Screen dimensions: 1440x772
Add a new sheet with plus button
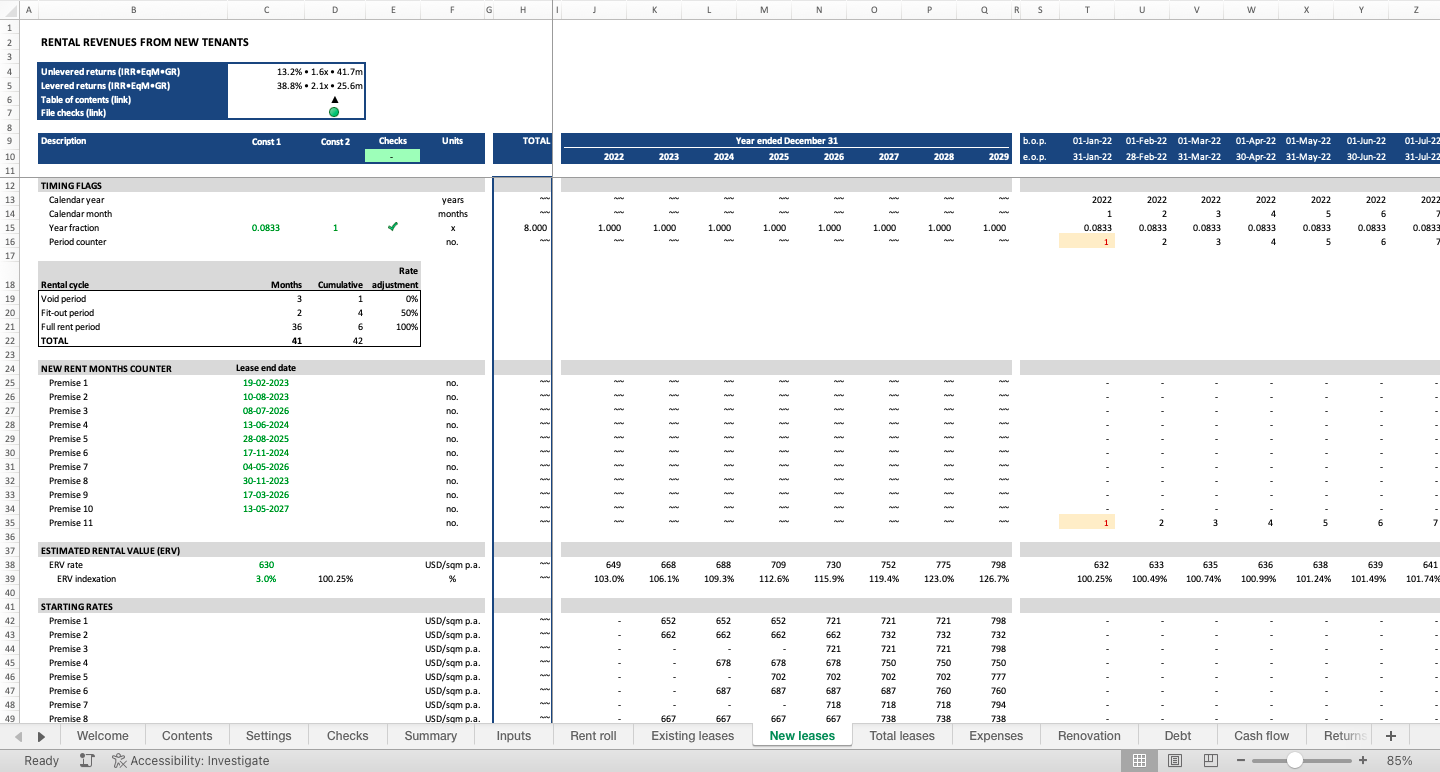click(1390, 735)
